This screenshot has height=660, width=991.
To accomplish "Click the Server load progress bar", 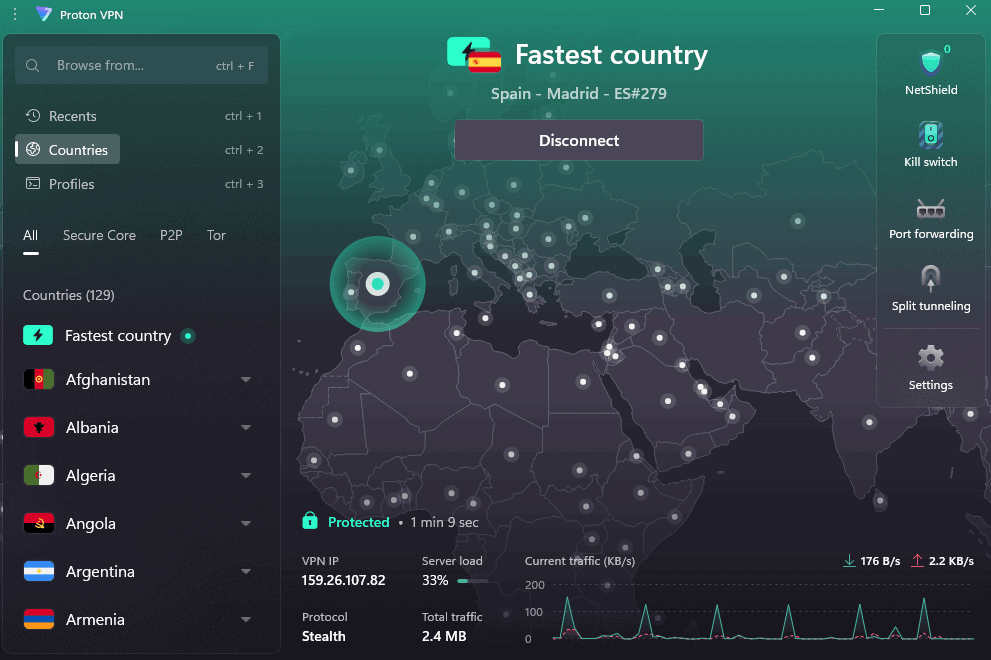I will [472, 580].
